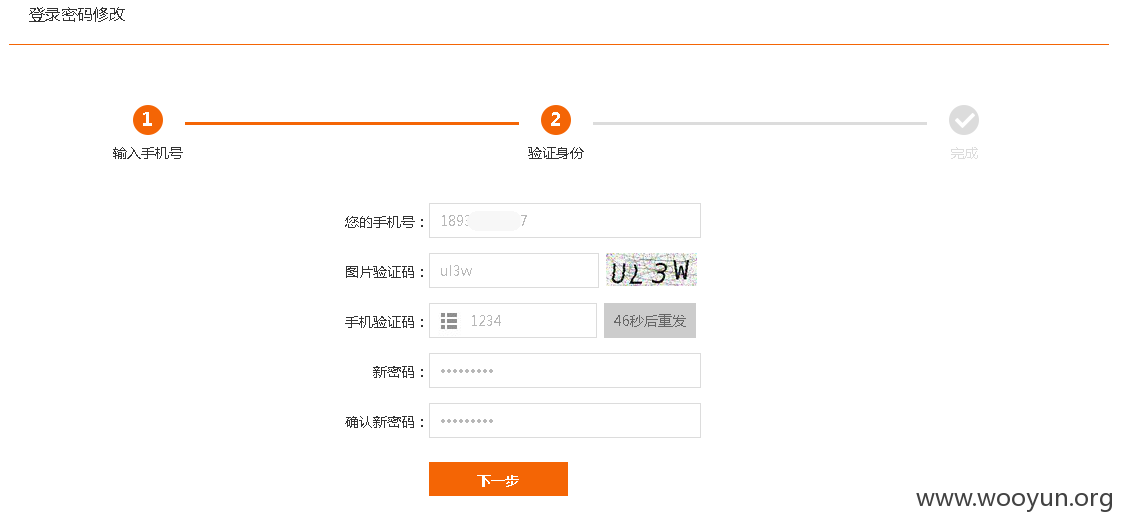The width and height of the screenshot is (1122, 527).
Task: Click the gray checkmark completion icon
Action: click(963, 120)
